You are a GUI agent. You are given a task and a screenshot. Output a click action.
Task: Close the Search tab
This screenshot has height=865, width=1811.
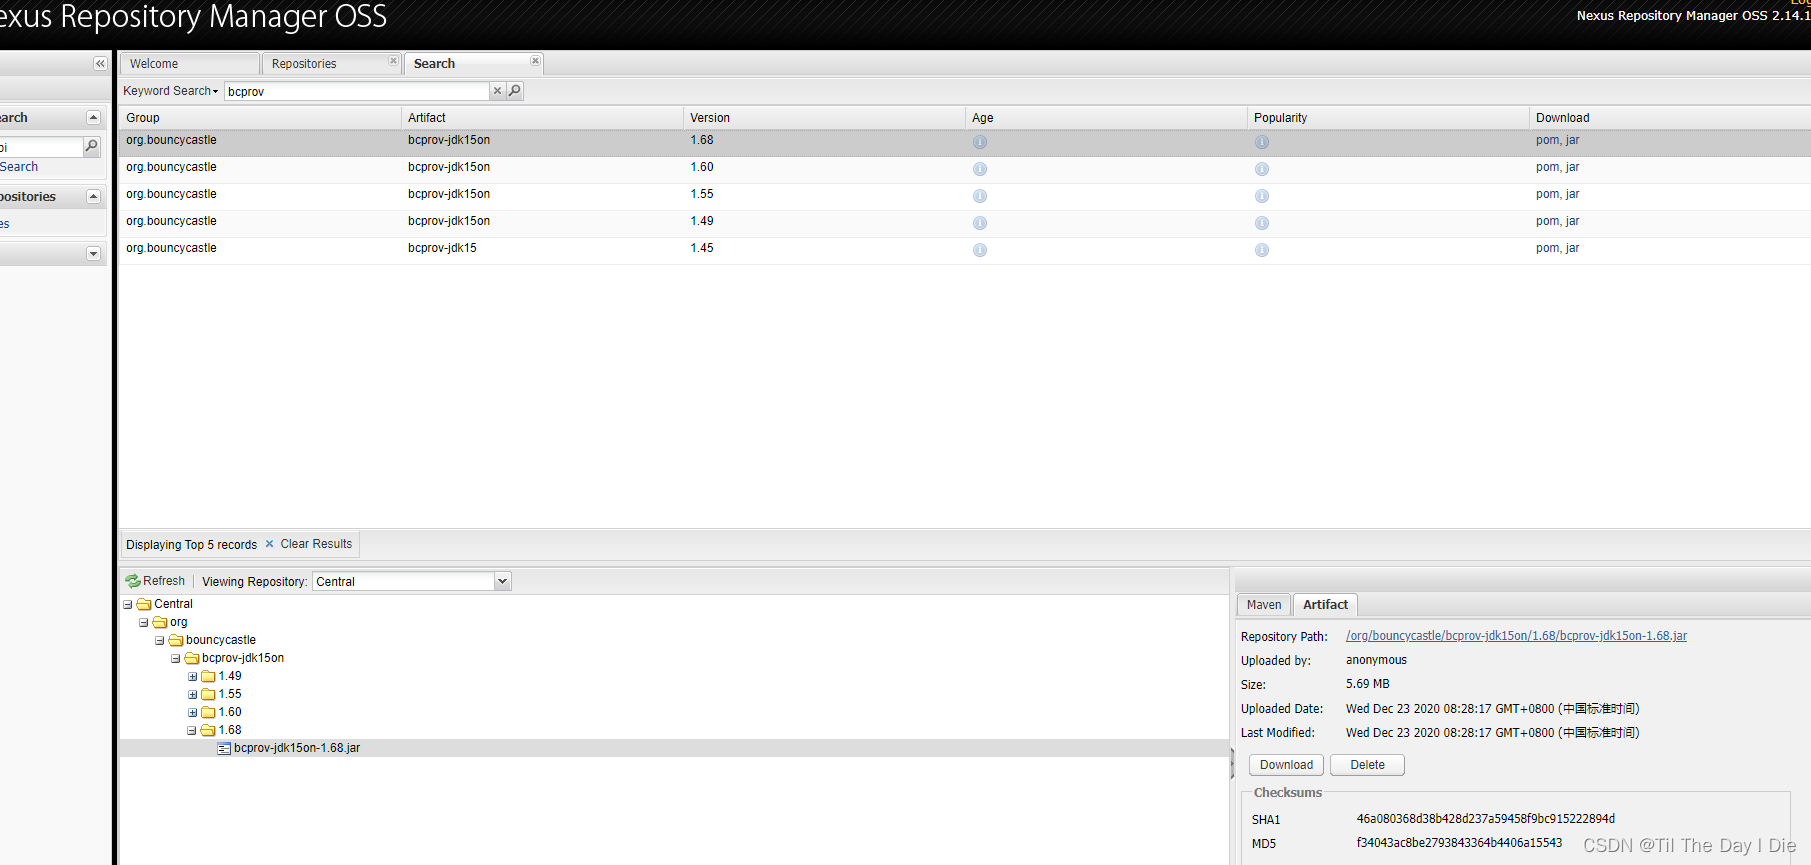click(x=535, y=61)
